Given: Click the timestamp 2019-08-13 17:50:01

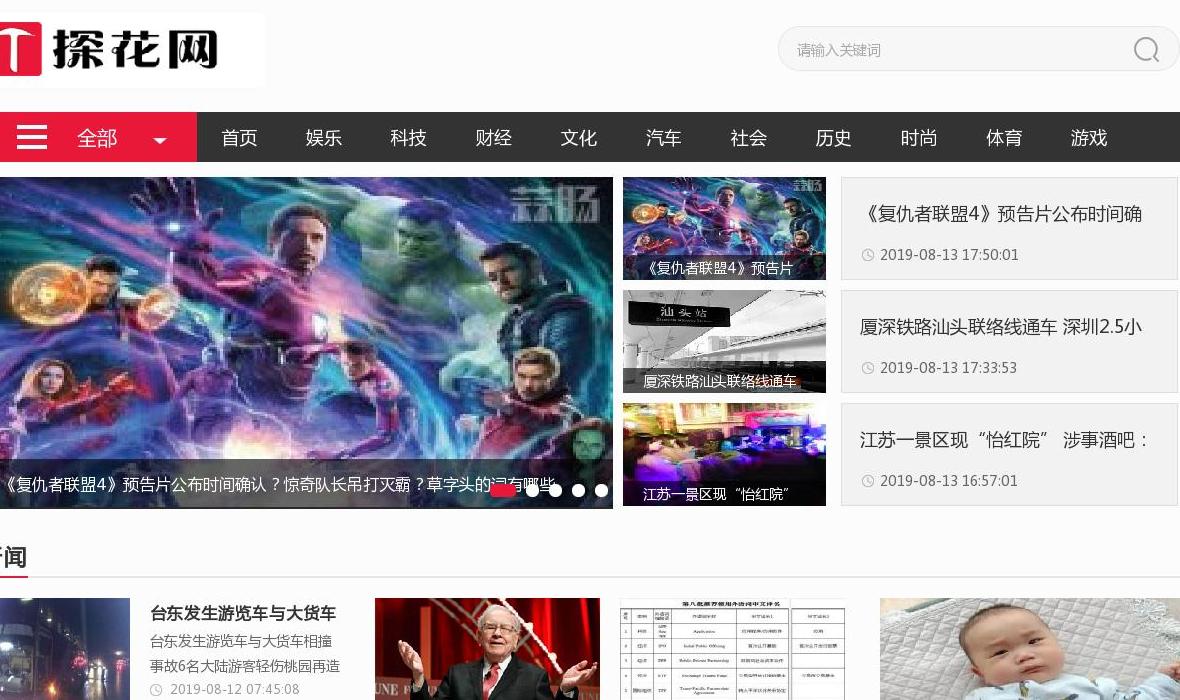Looking at the screenshot, I should click(949, 254).
